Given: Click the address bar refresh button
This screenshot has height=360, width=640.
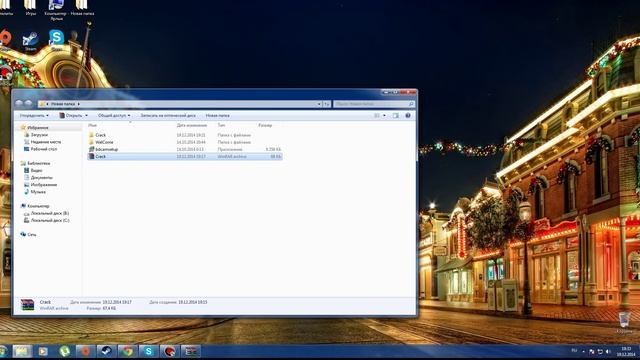Looking at the screenshot, I should click(327, 104).
